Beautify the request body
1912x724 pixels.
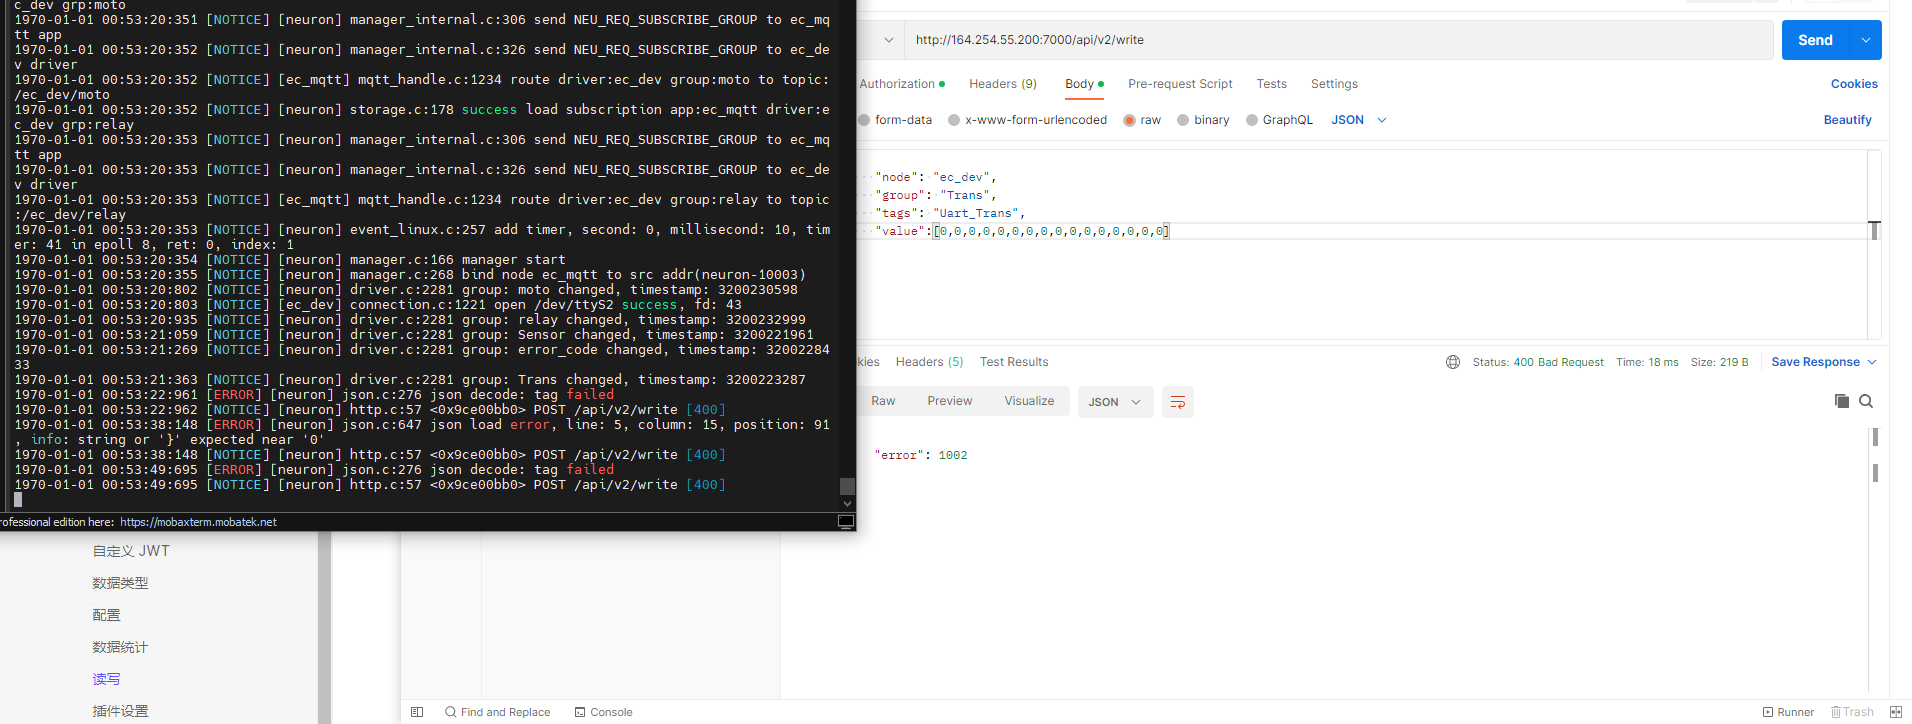[x=1847, y=120]
